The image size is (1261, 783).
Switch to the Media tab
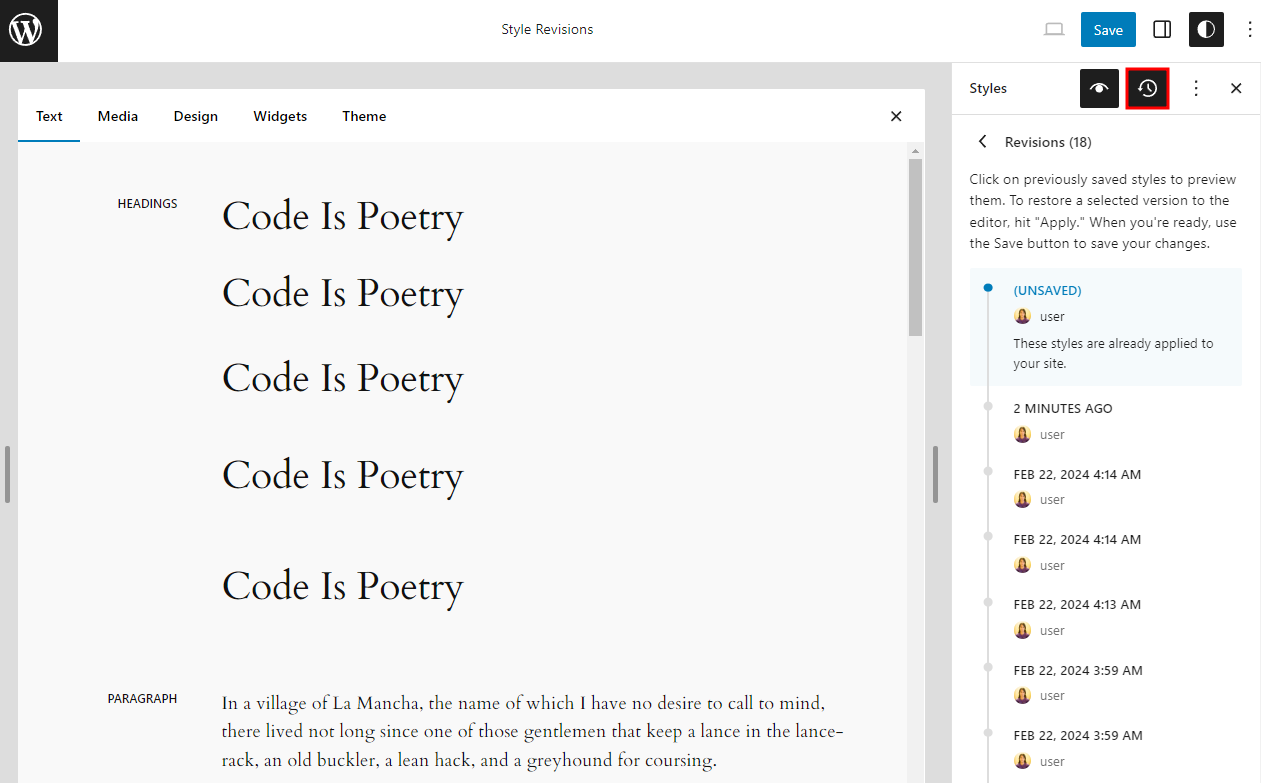(118, 116)
